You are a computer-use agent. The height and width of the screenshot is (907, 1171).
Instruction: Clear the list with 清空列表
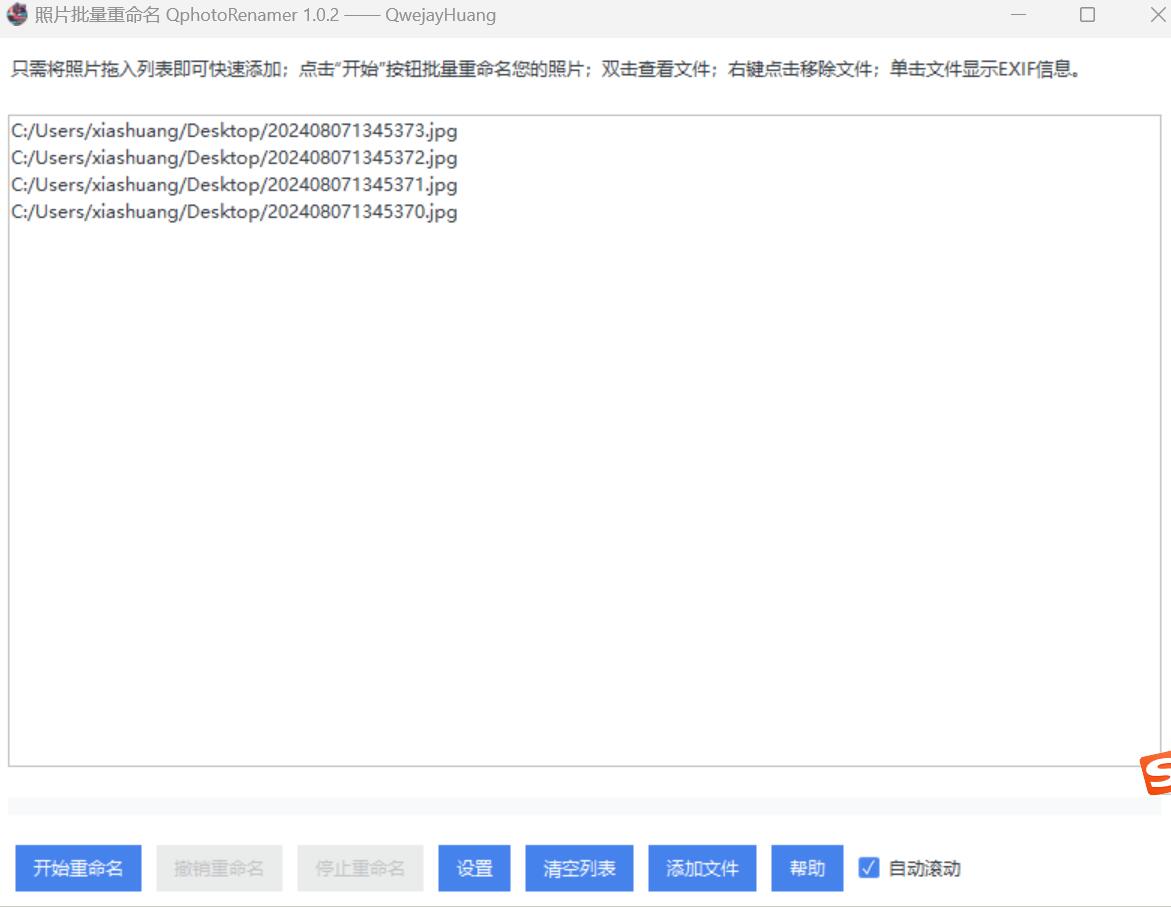point(580,868)
